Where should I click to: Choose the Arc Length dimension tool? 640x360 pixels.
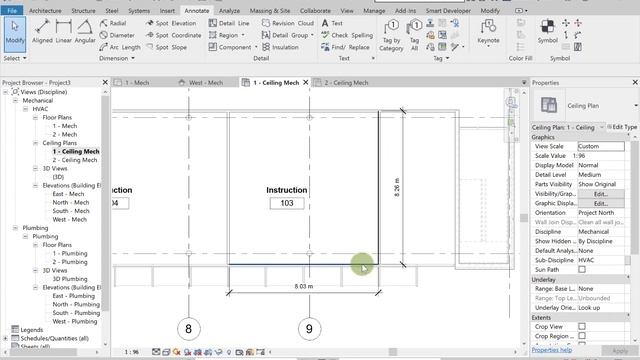coord(120,47)
